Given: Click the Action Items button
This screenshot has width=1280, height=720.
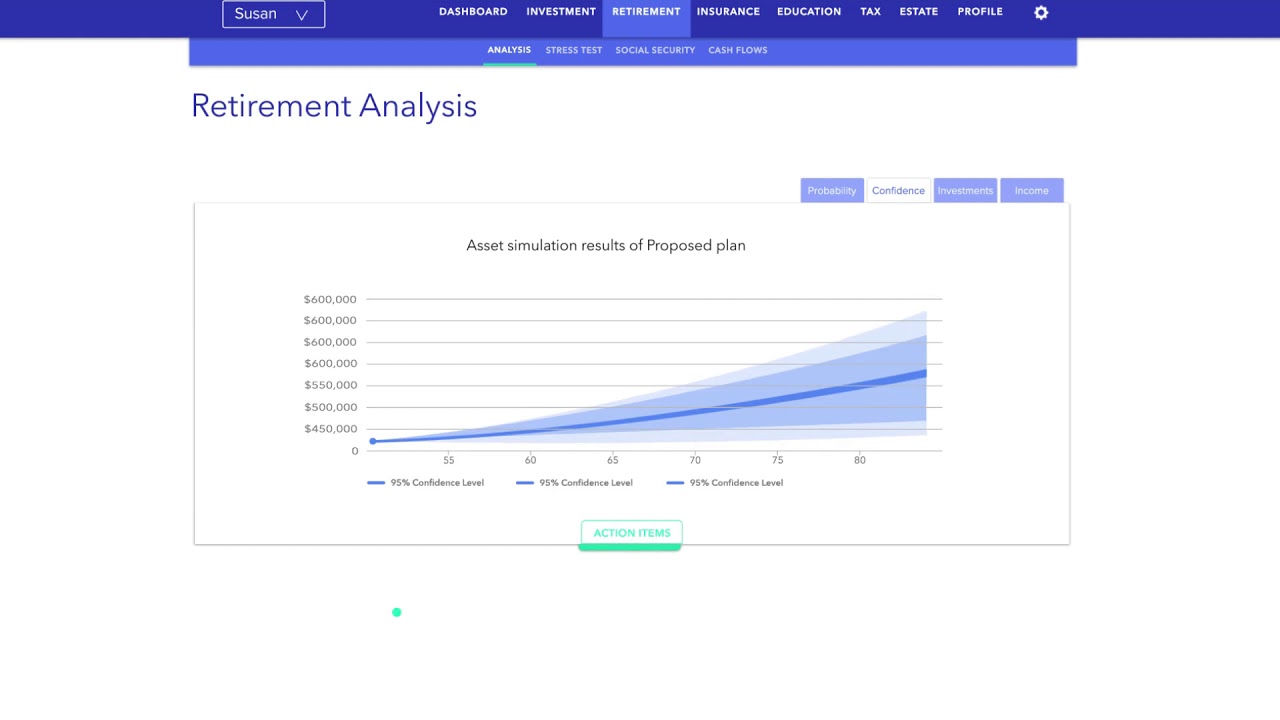Looking at the screenshot, I should pos(631,534).
